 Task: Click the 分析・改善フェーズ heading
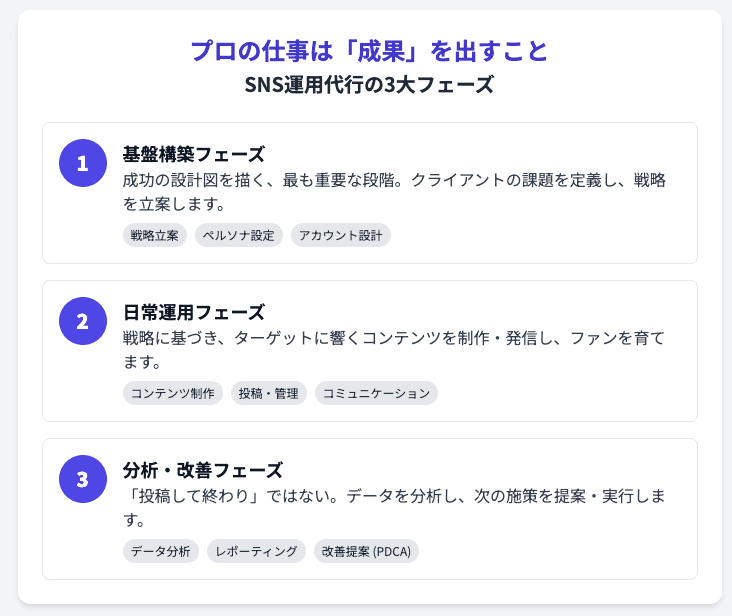pos(203,470)
